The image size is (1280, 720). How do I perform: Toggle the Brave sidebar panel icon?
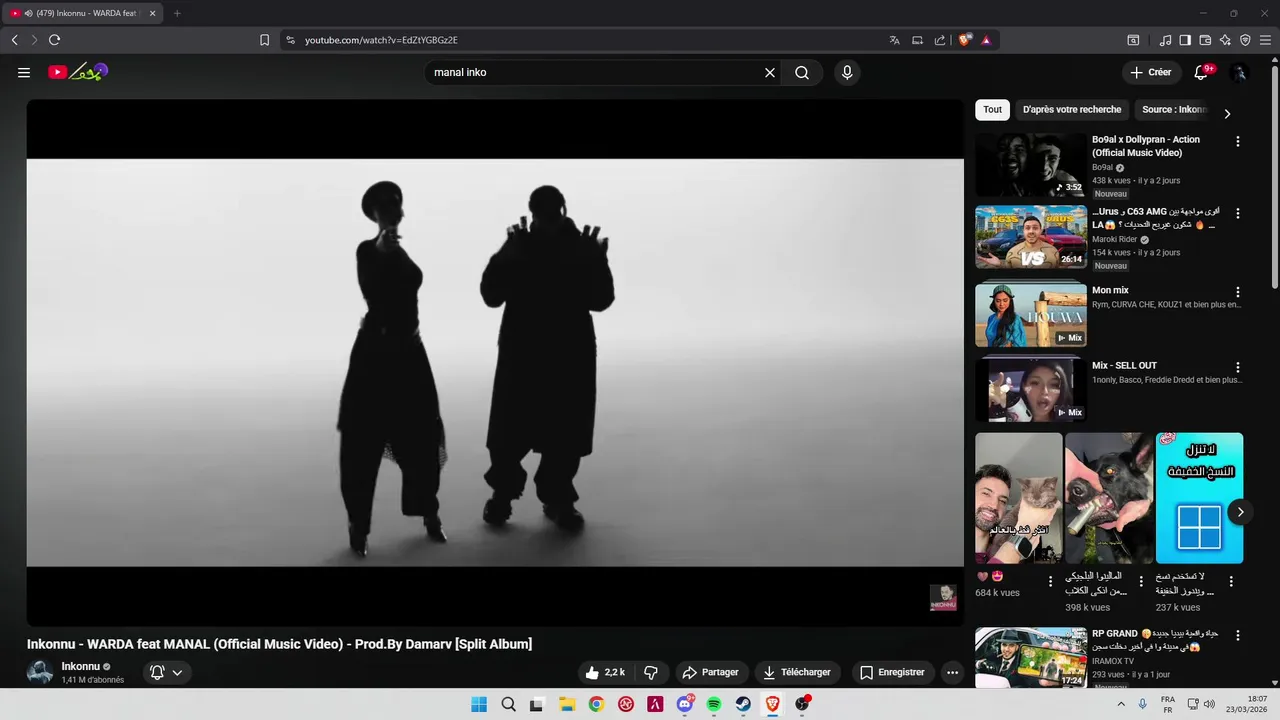pos(1185,40)
